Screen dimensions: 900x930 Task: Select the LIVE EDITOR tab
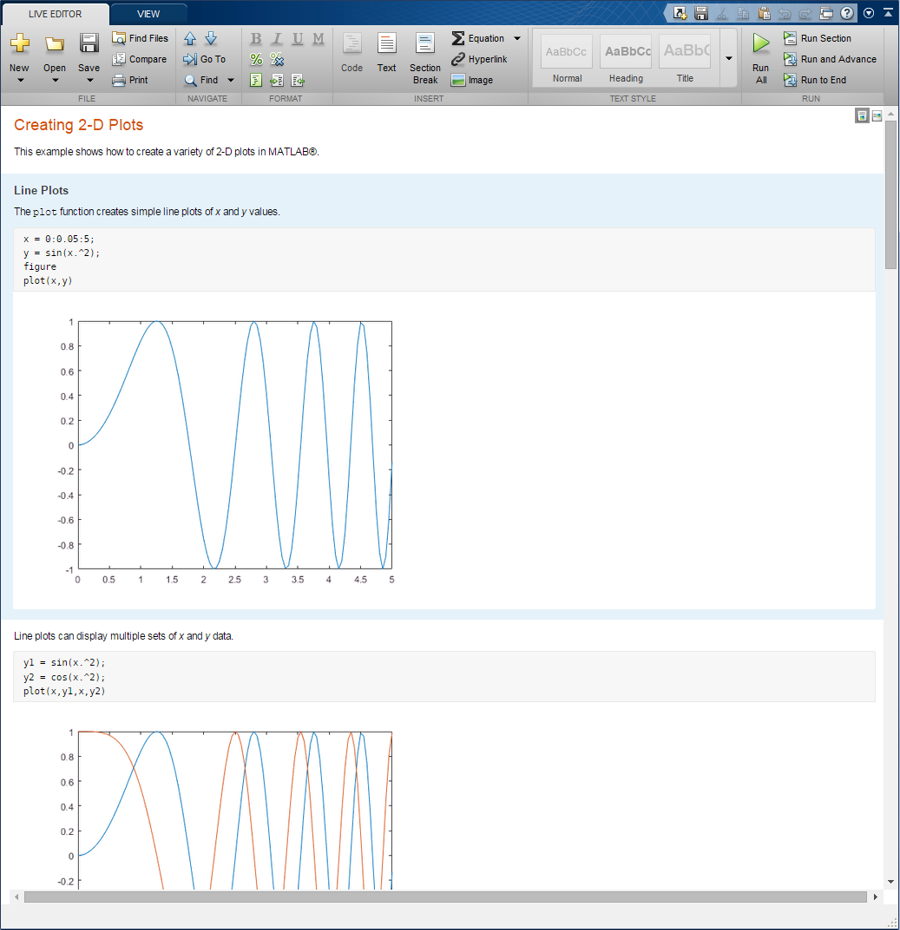[55, 14]
